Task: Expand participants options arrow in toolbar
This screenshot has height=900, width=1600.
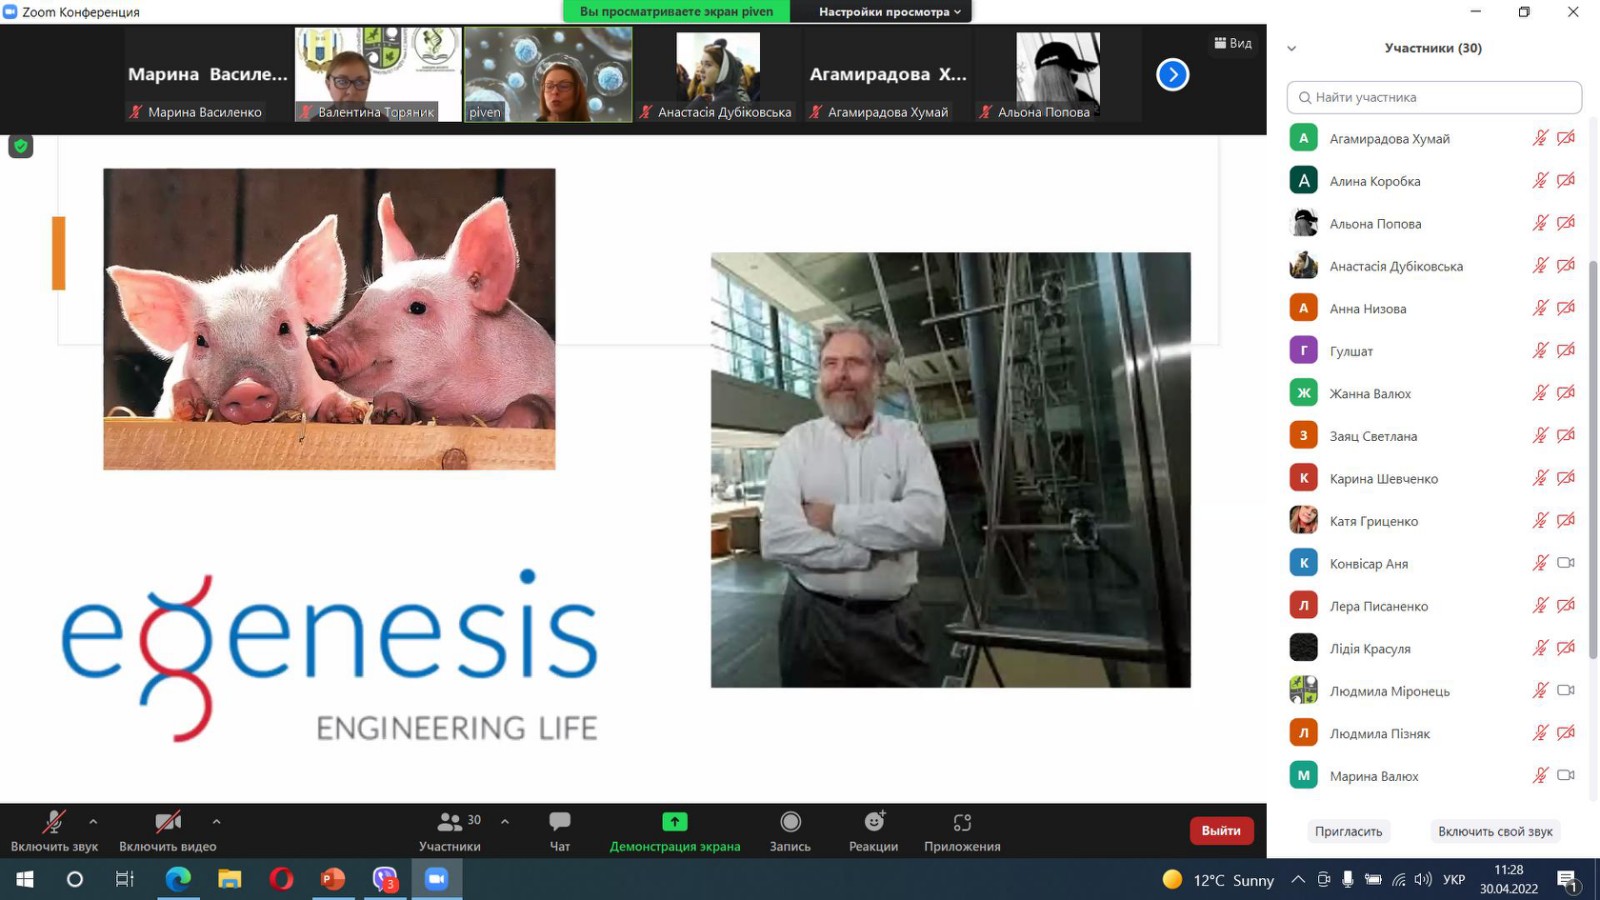Action: (505, 821)
